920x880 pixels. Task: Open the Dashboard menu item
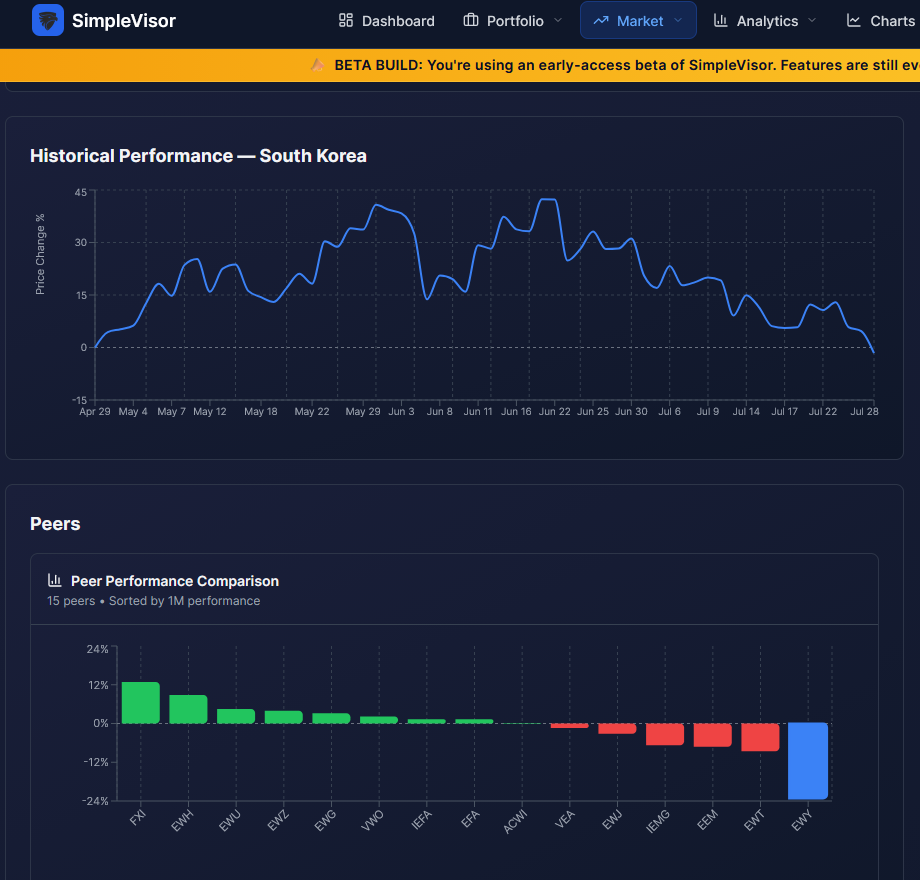[x=387, y=21]
